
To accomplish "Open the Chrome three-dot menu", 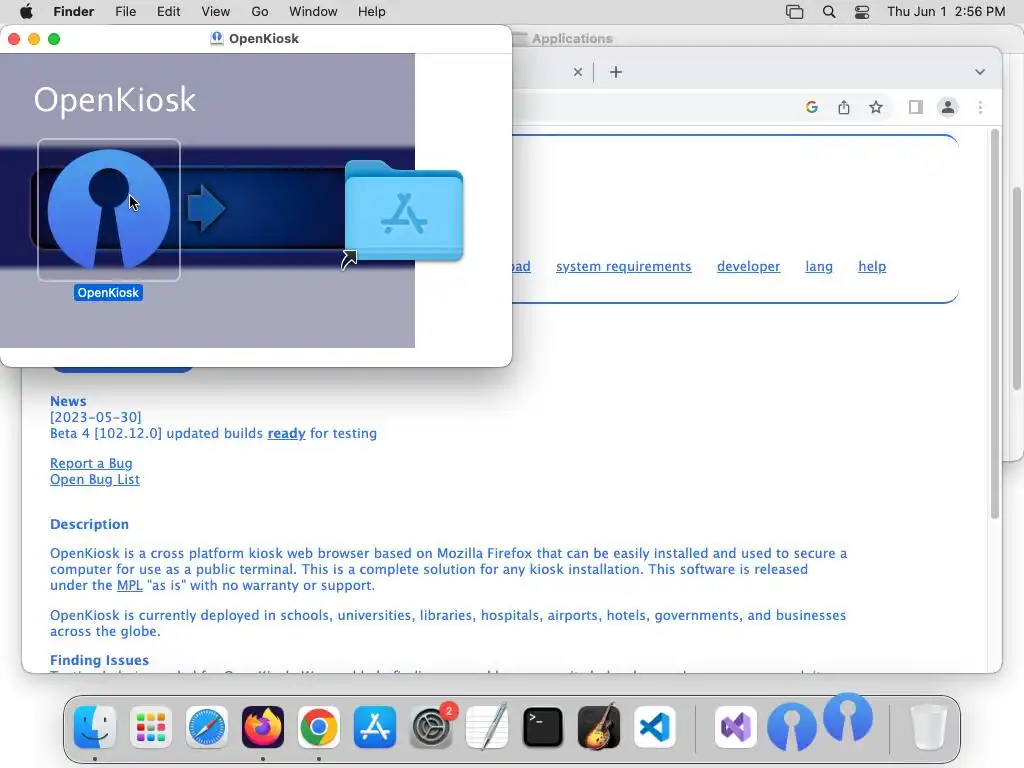I will (x=980, y=107).
